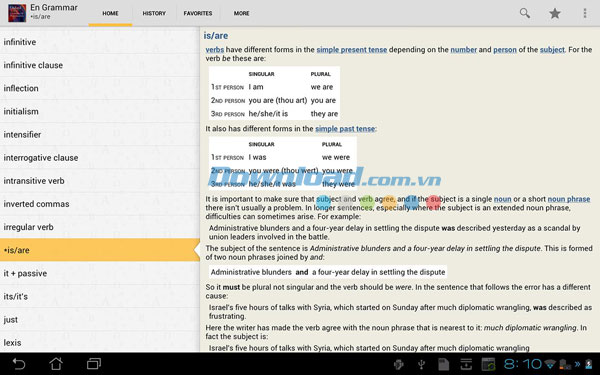Tap the Android debug notification icon
The width and height of the screenshot is (600, 375).
coord(399,364)
